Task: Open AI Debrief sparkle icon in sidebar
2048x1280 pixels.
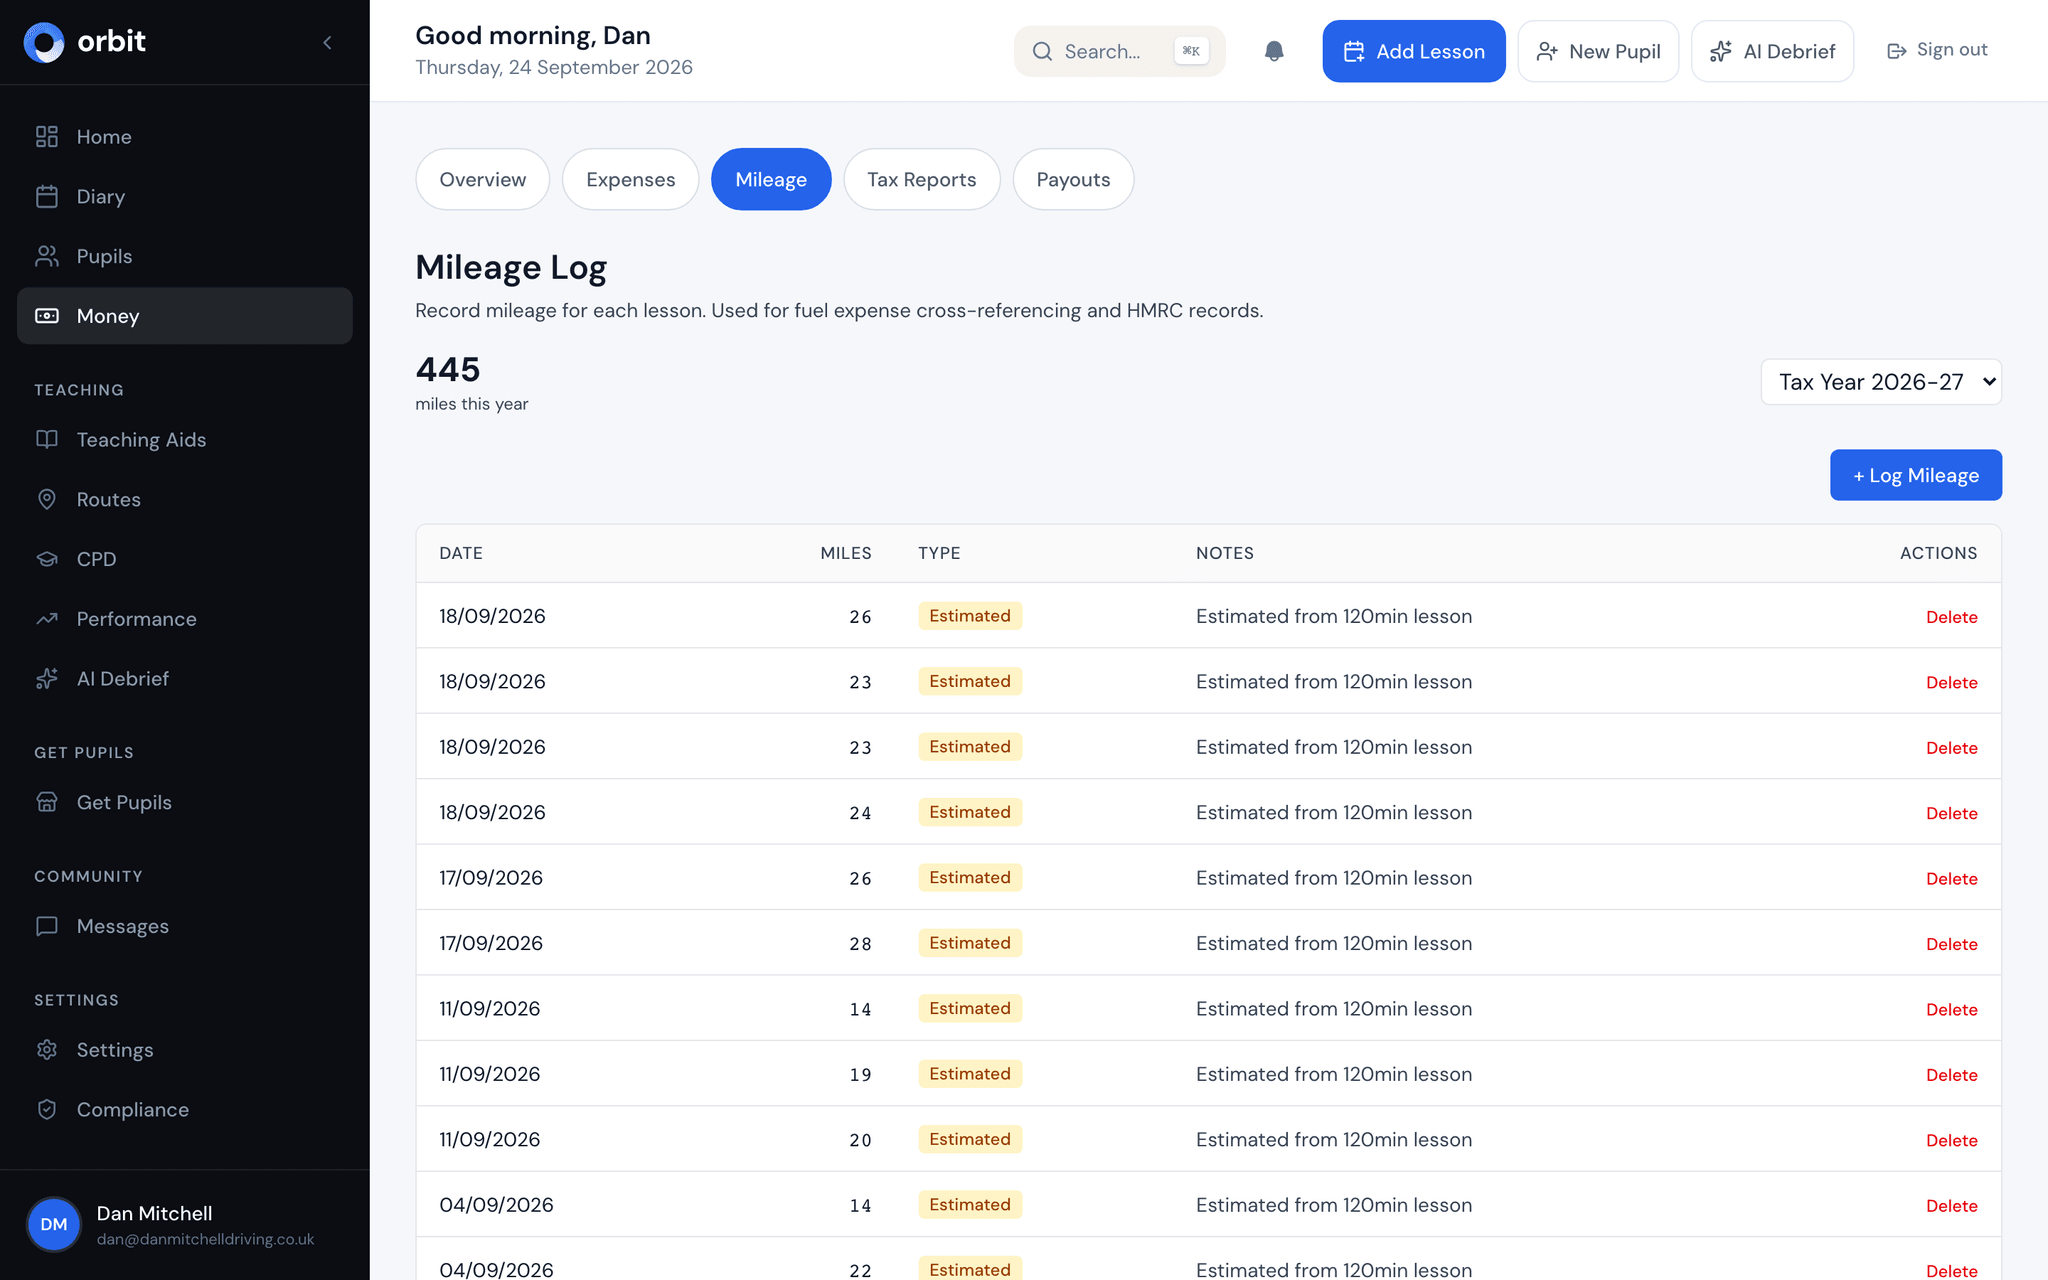Action: (x=47, y=679)
